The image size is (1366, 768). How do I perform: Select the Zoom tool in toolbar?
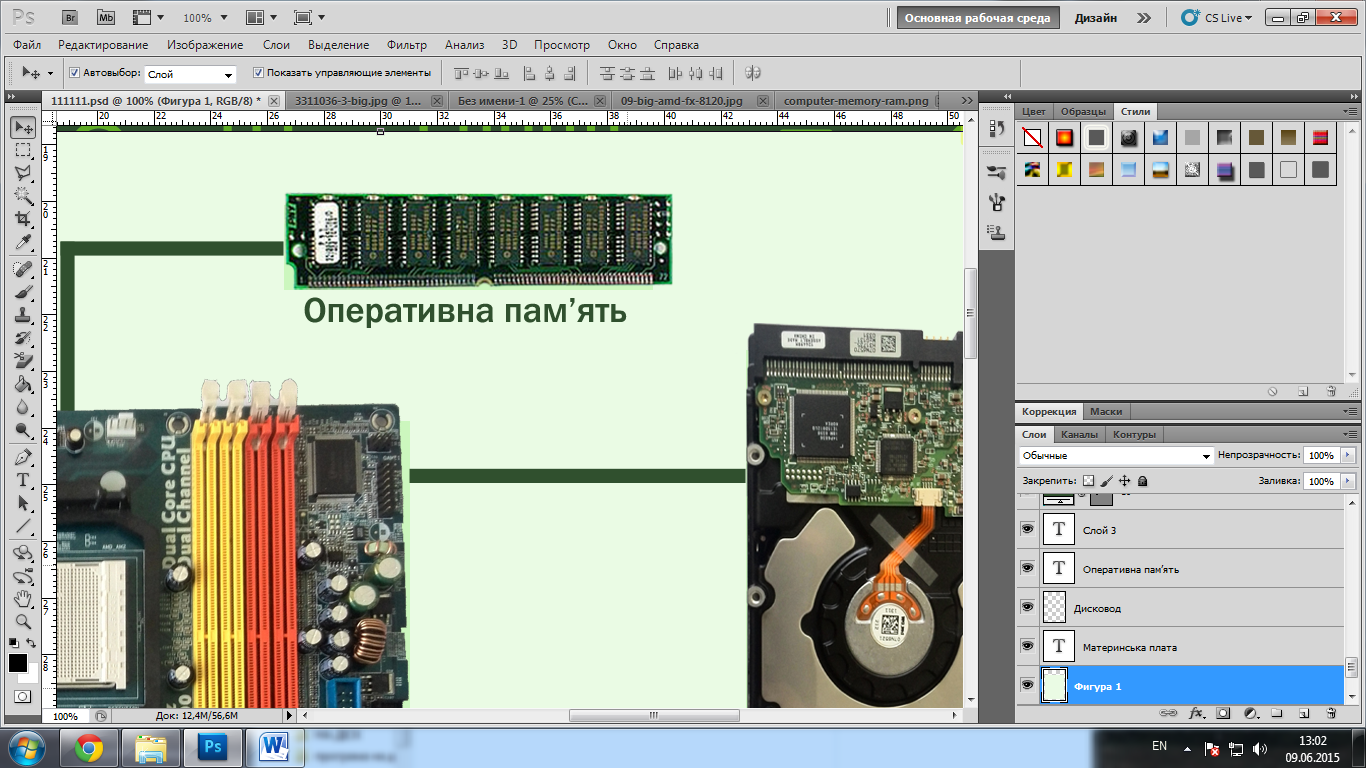22,623
